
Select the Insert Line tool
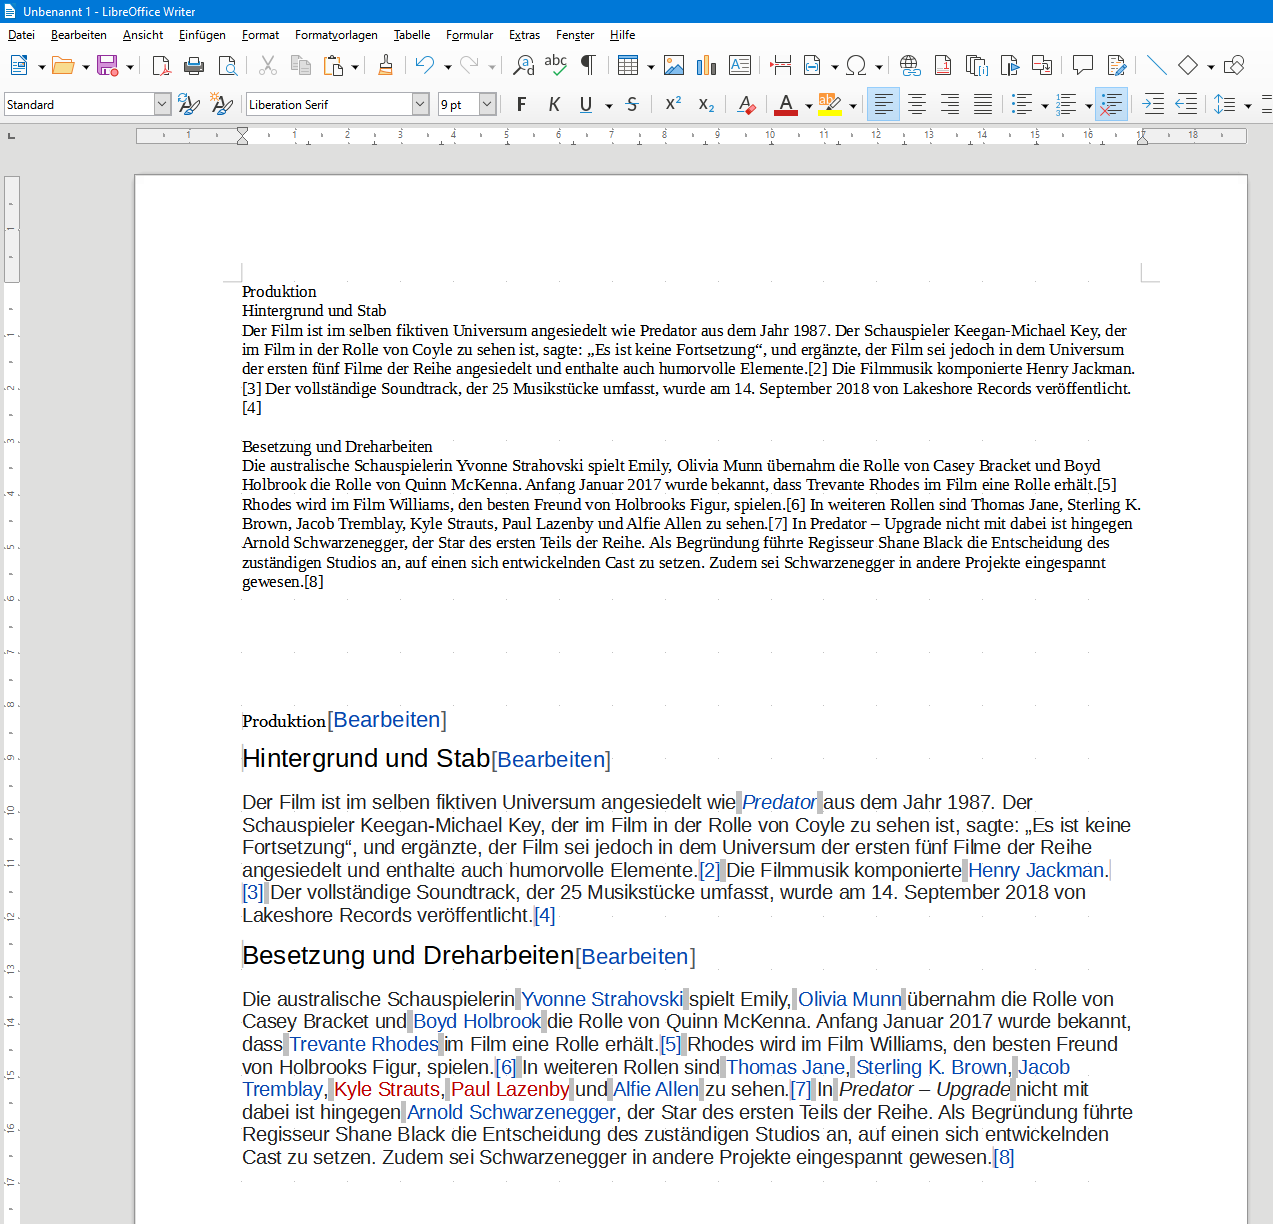(1157, 66)
